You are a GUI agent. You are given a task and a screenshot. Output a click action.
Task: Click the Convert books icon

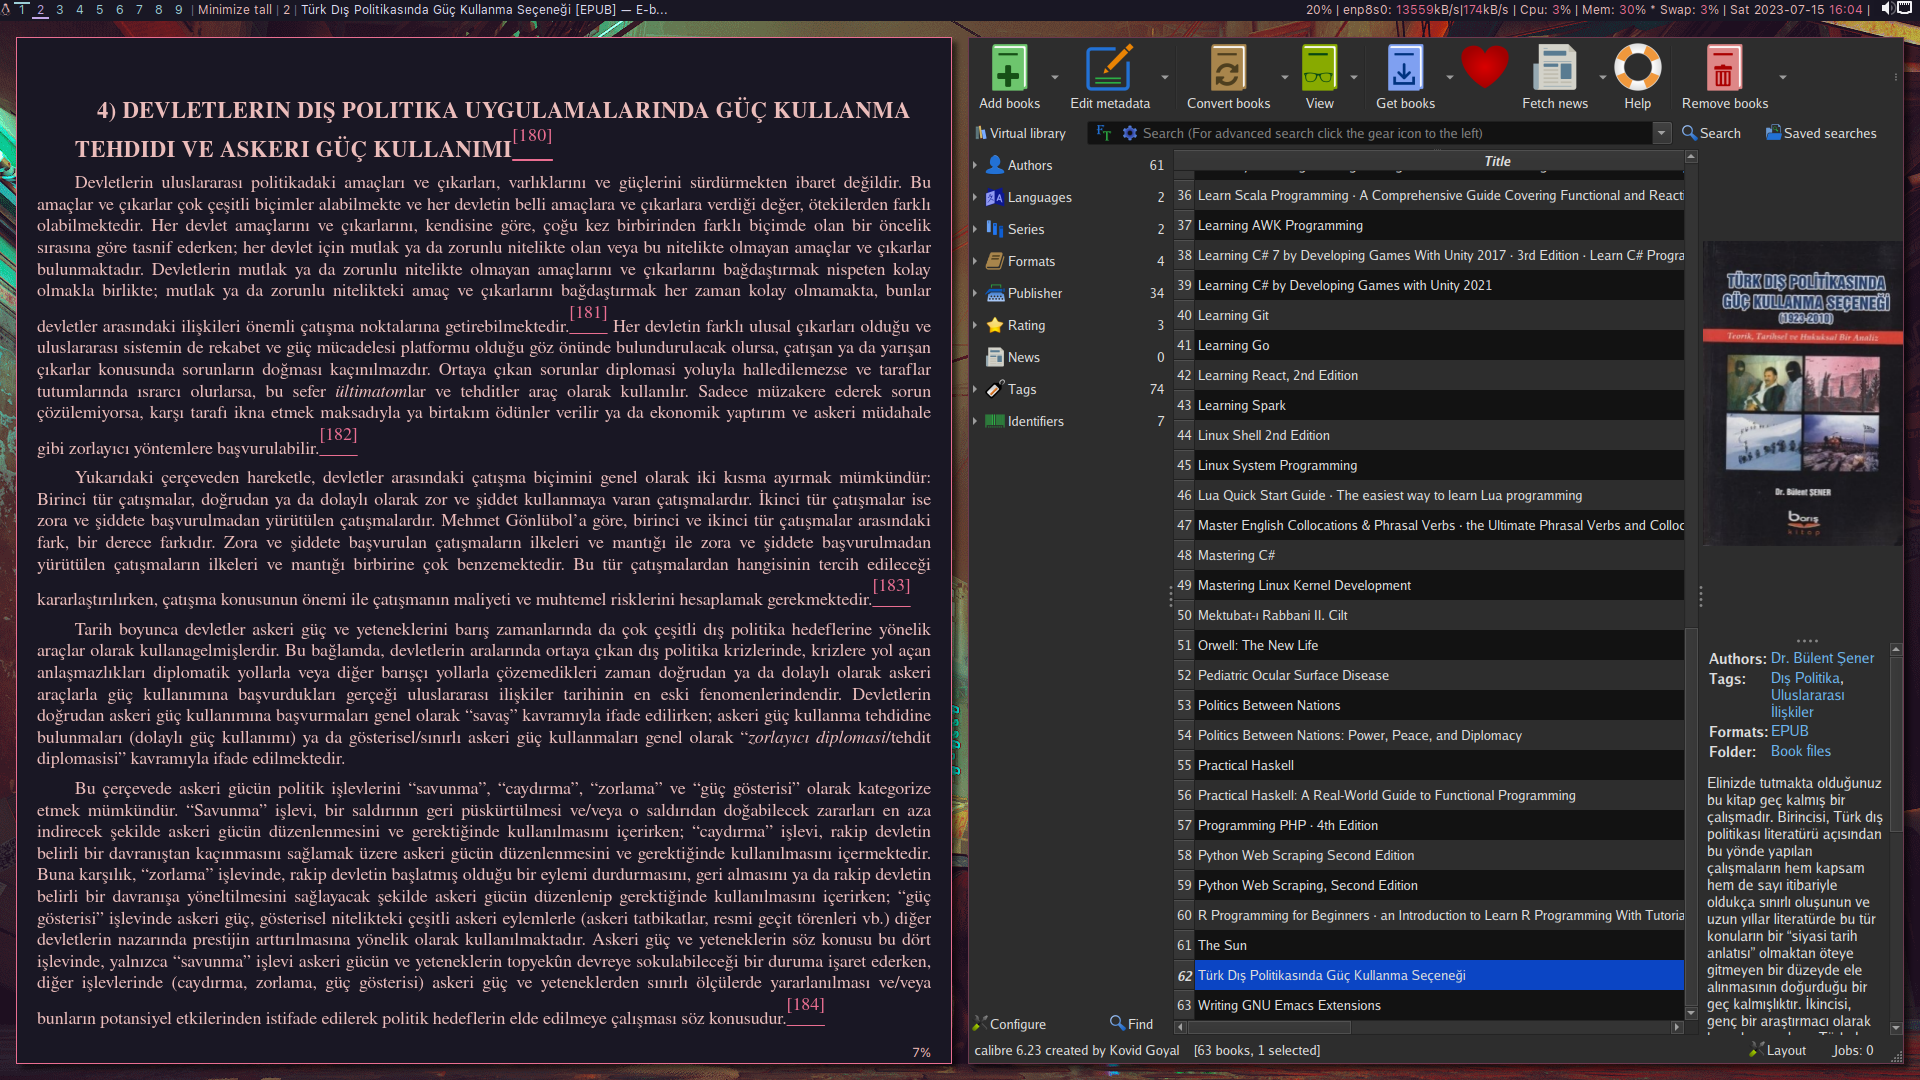(1227, 70)
